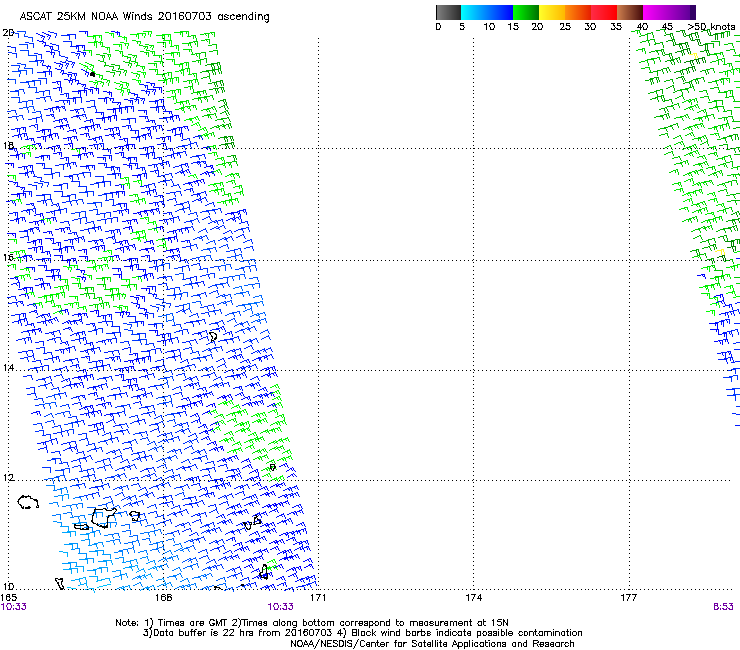Select the '10:33' time label beside longitude 171
The width and height of the screenshot is (740, 650).
280,607
